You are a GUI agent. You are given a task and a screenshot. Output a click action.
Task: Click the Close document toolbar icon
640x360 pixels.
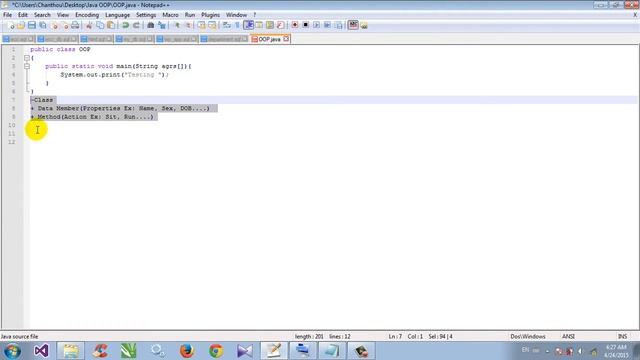coord(54,25)
